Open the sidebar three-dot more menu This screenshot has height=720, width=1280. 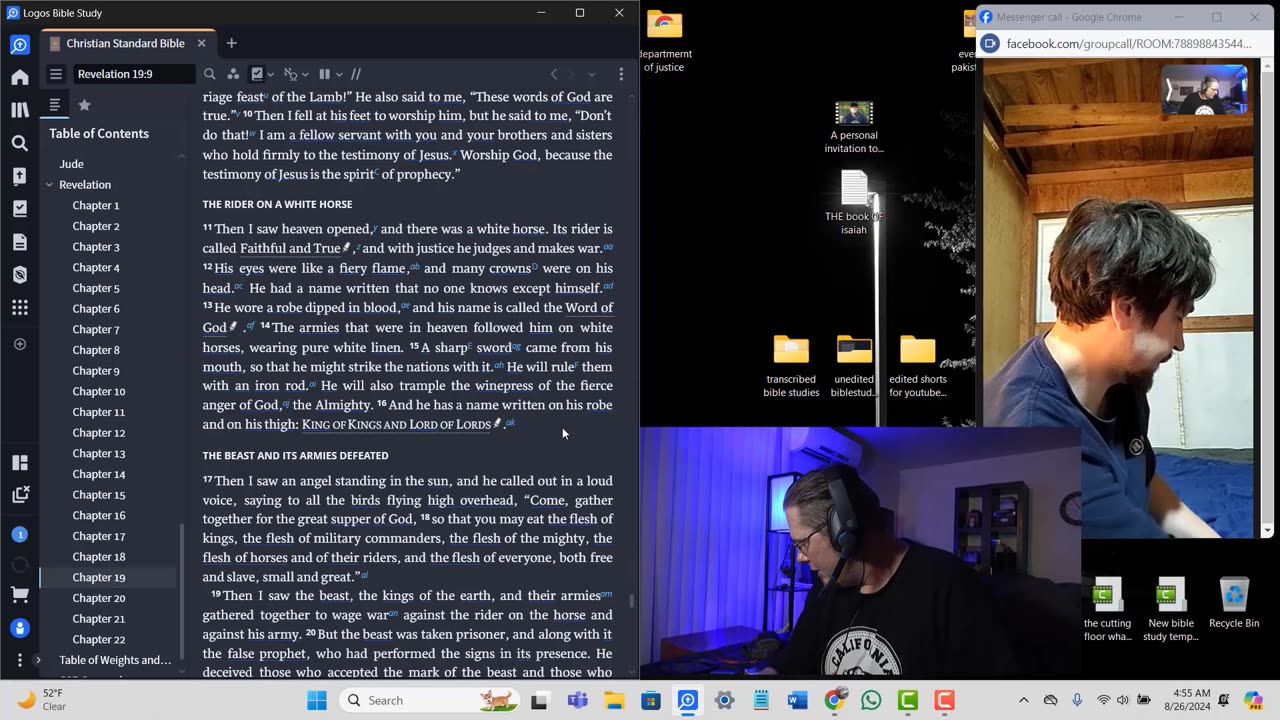(19, 660)
